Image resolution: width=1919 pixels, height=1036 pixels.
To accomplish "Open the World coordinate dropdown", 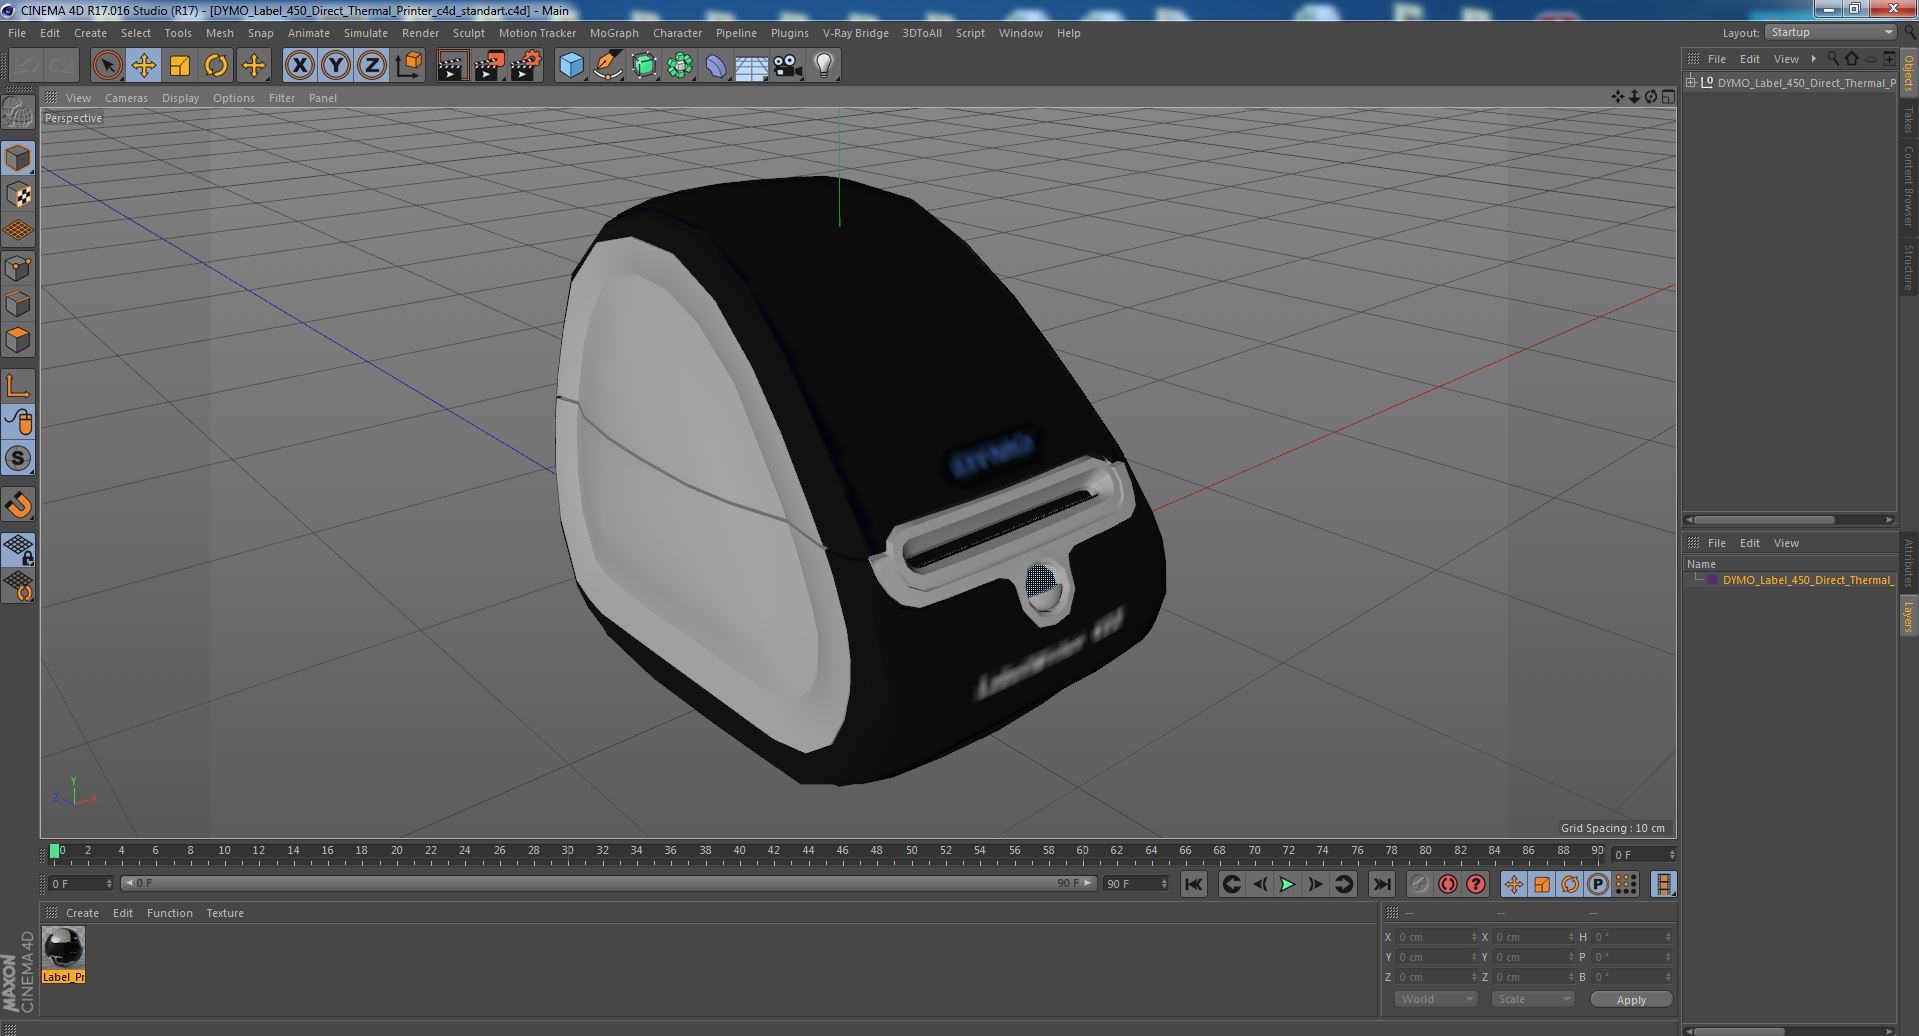I will (x=1435, y=999).
